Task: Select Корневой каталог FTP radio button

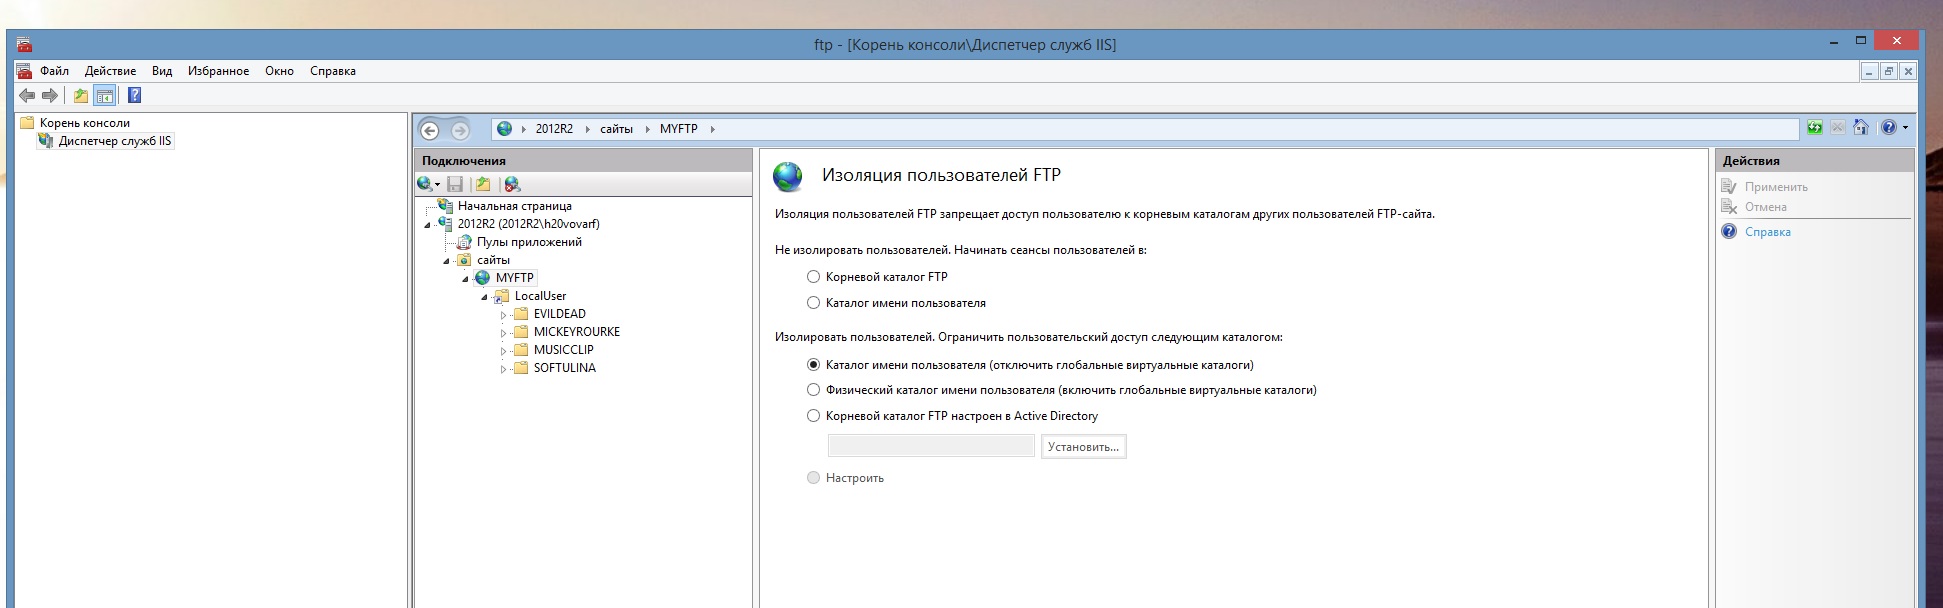Action: [813, 277]
